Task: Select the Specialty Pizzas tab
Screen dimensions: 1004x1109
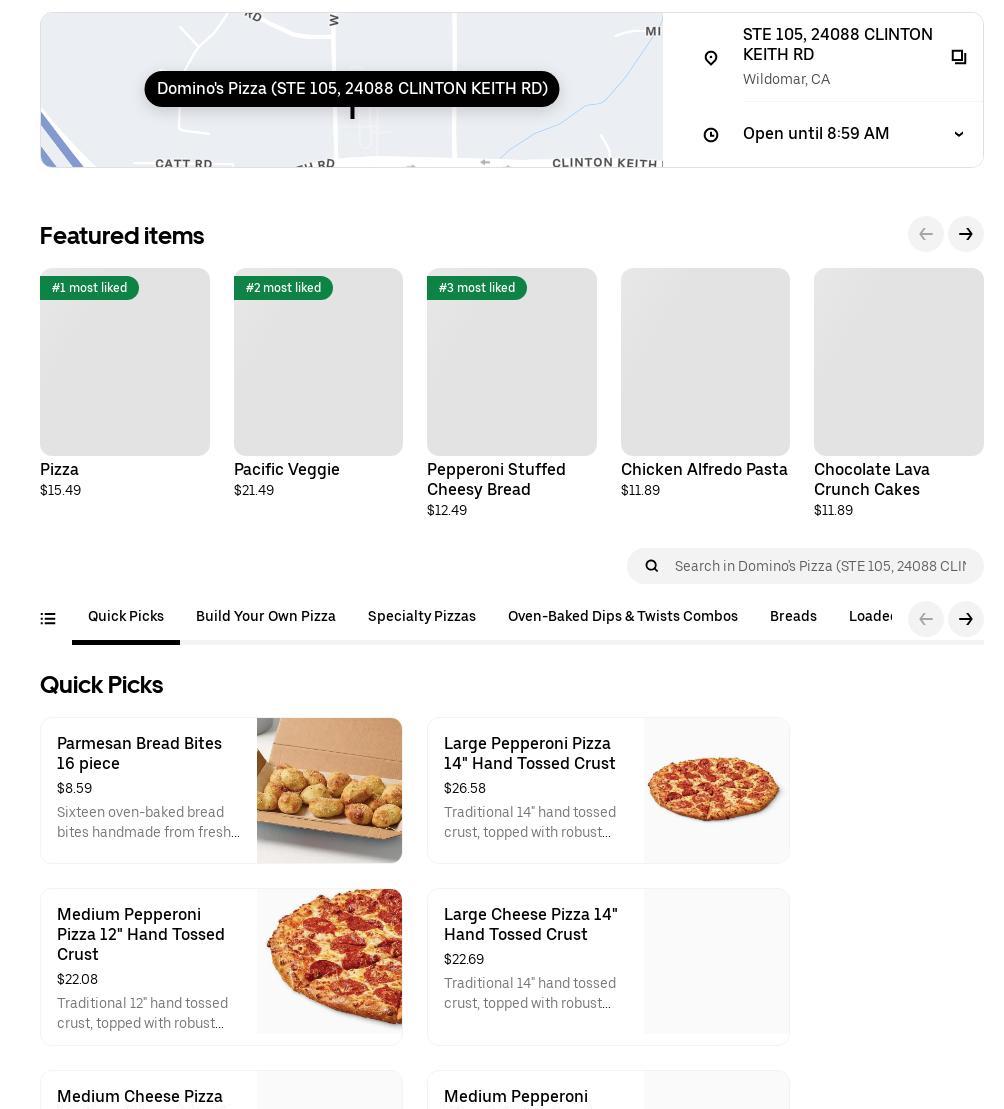Action: pyautogui.click(x=422, y=617)
